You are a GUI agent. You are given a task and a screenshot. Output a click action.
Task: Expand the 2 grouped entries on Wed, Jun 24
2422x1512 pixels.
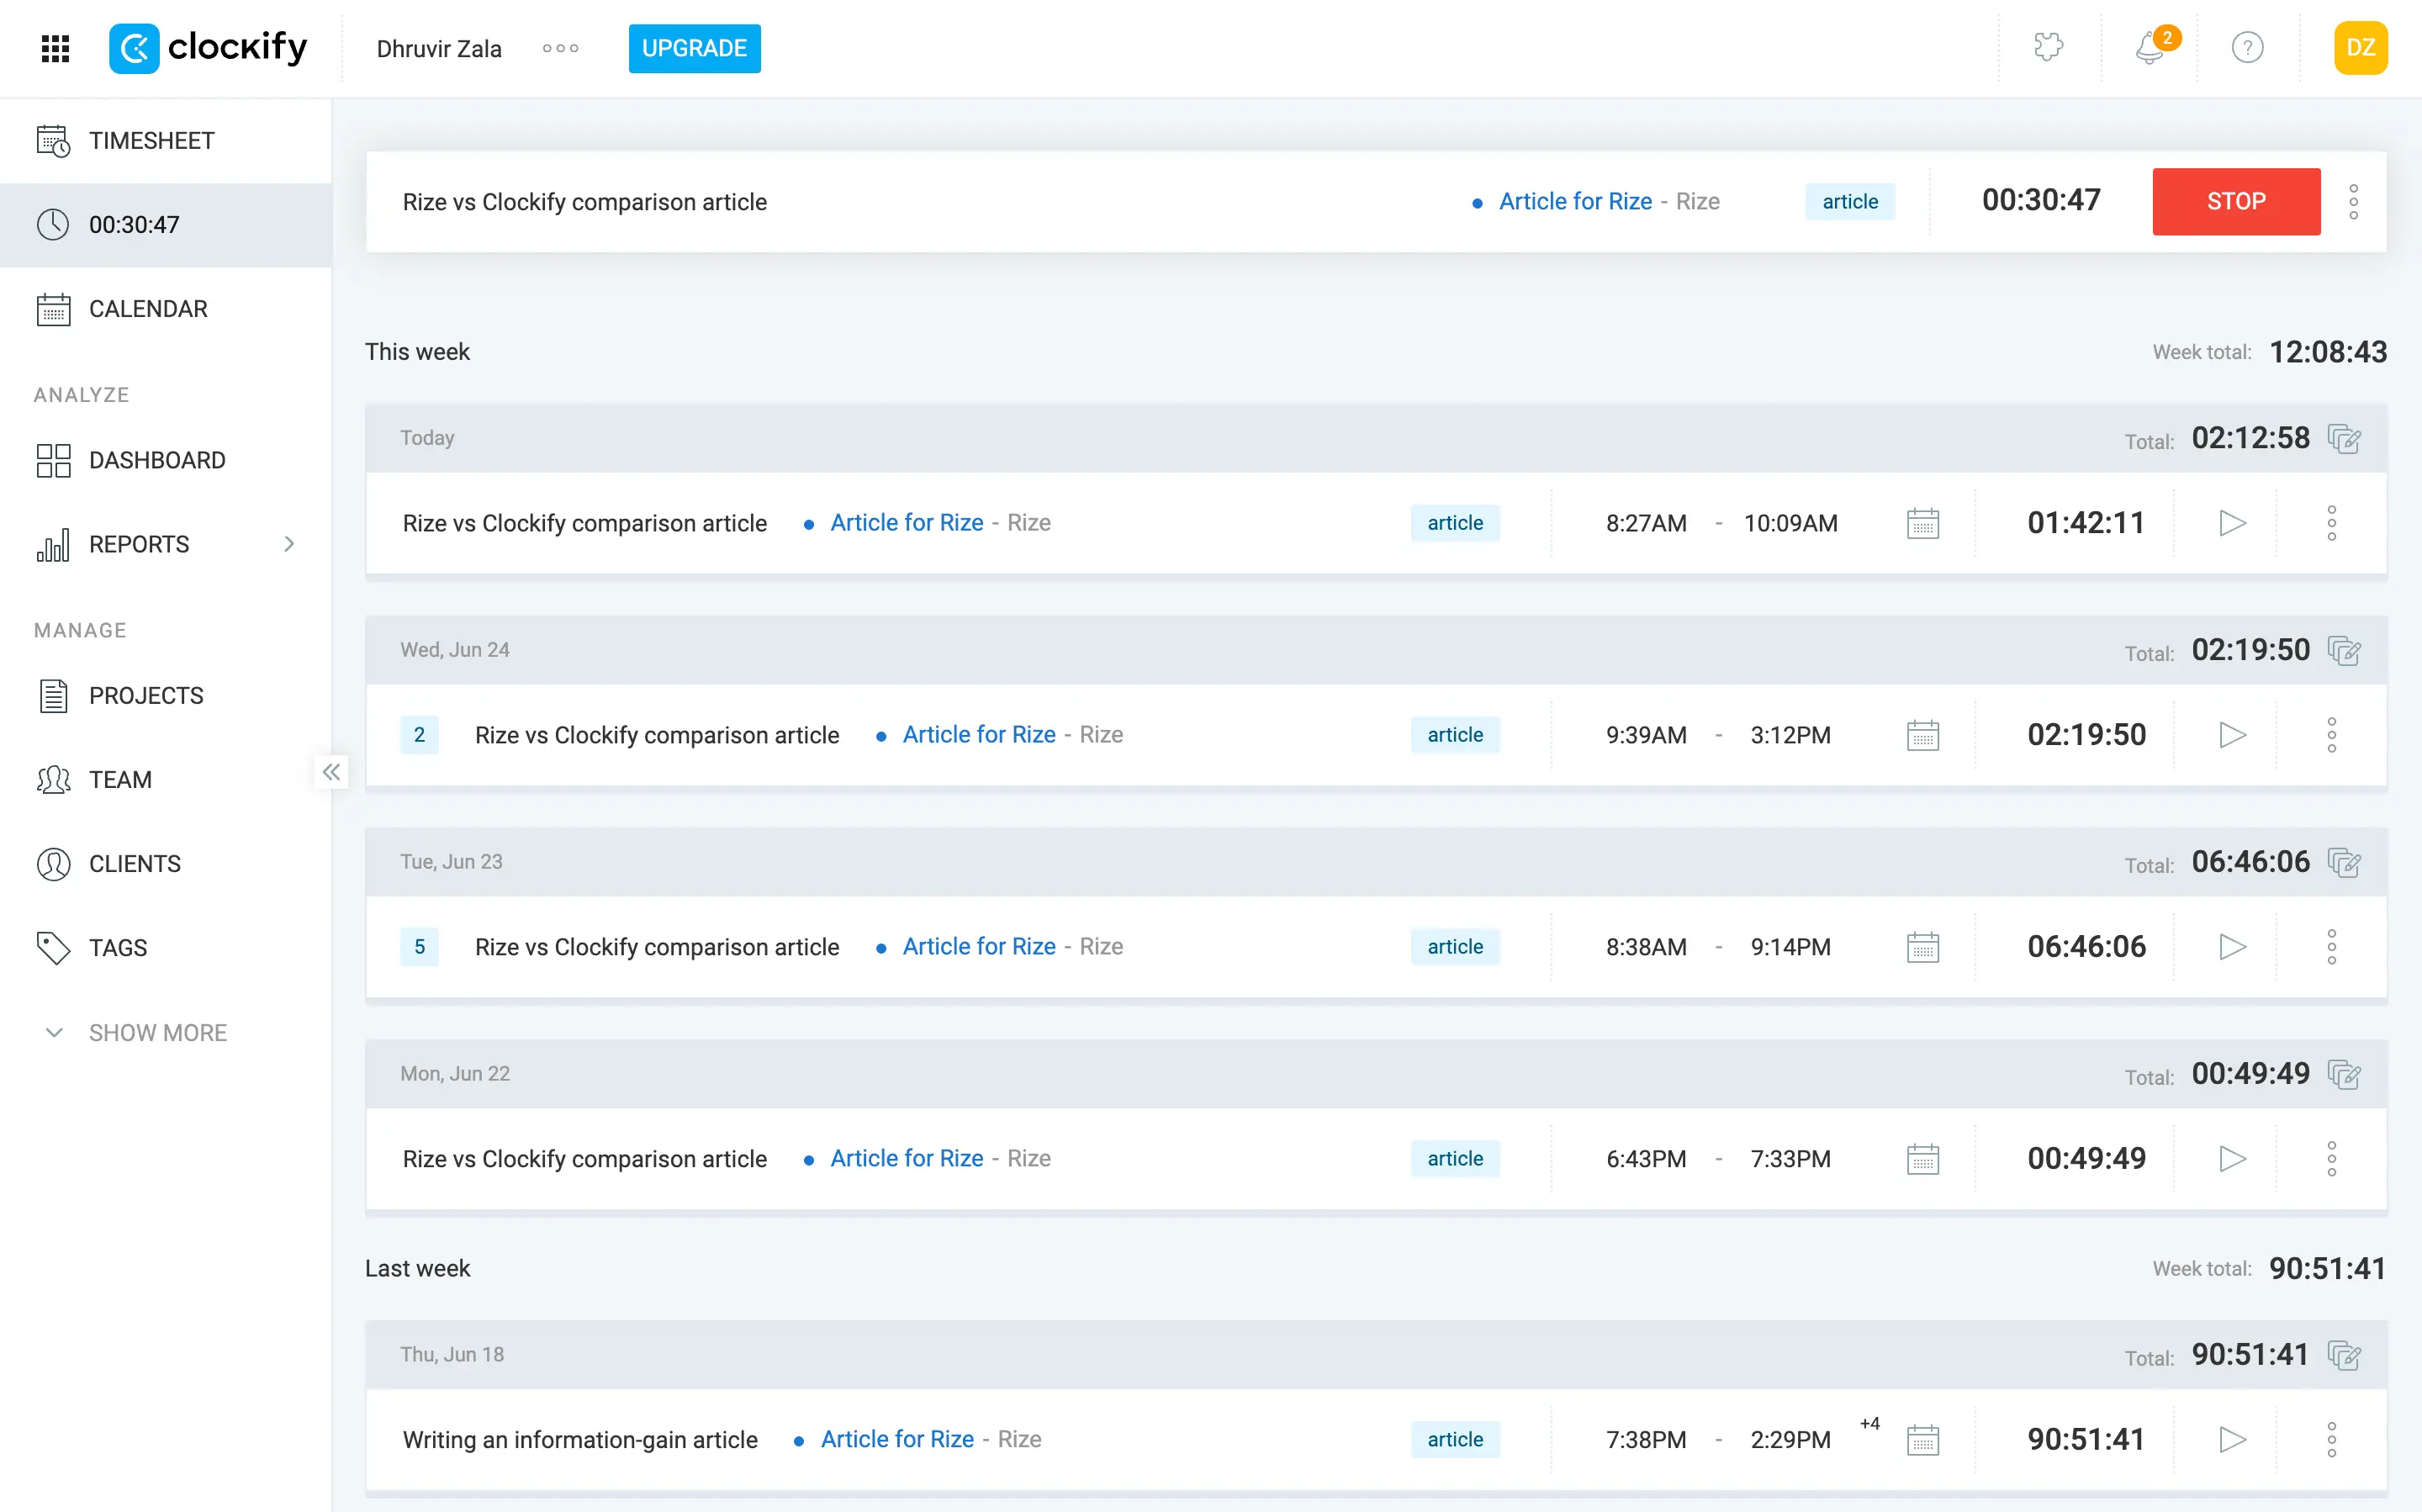point(419,735)
